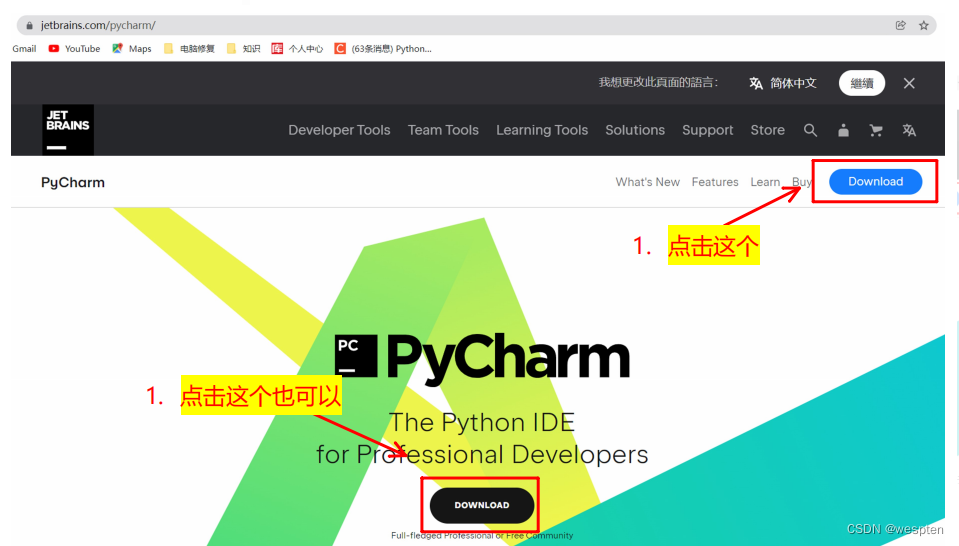The image size is (959, 546).
Task: Close the language suggestion banner
Action: click(909, 83)
